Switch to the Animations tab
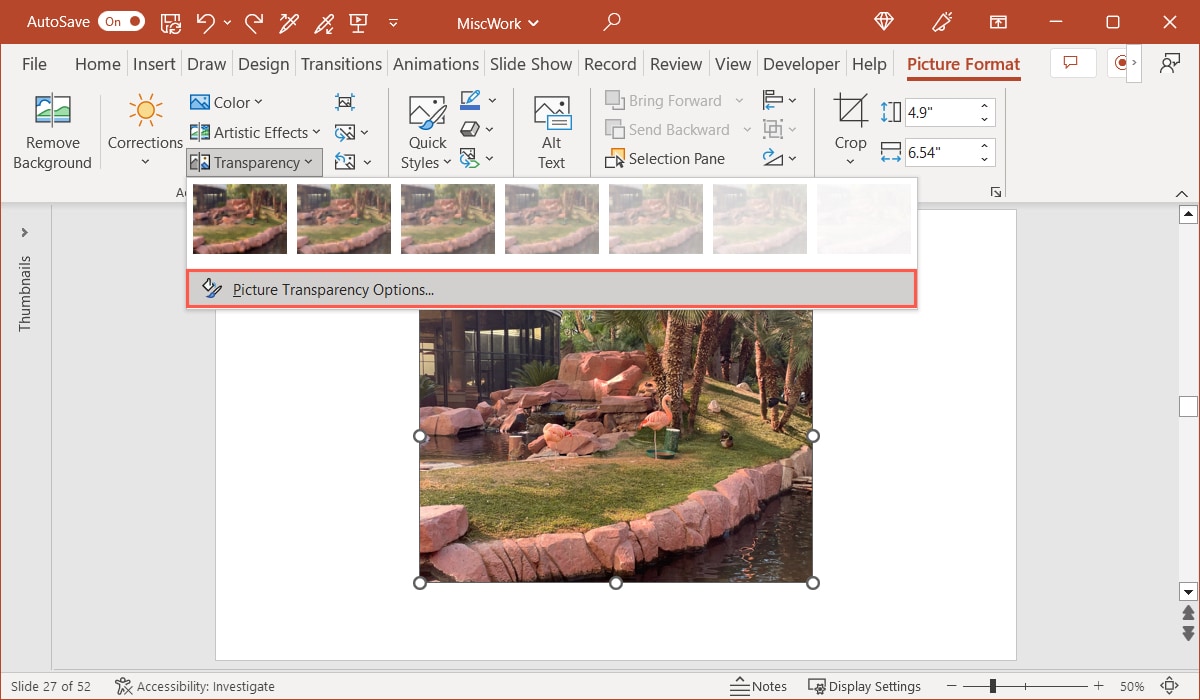The image size is (1200, 700). (x=436, y=63)
